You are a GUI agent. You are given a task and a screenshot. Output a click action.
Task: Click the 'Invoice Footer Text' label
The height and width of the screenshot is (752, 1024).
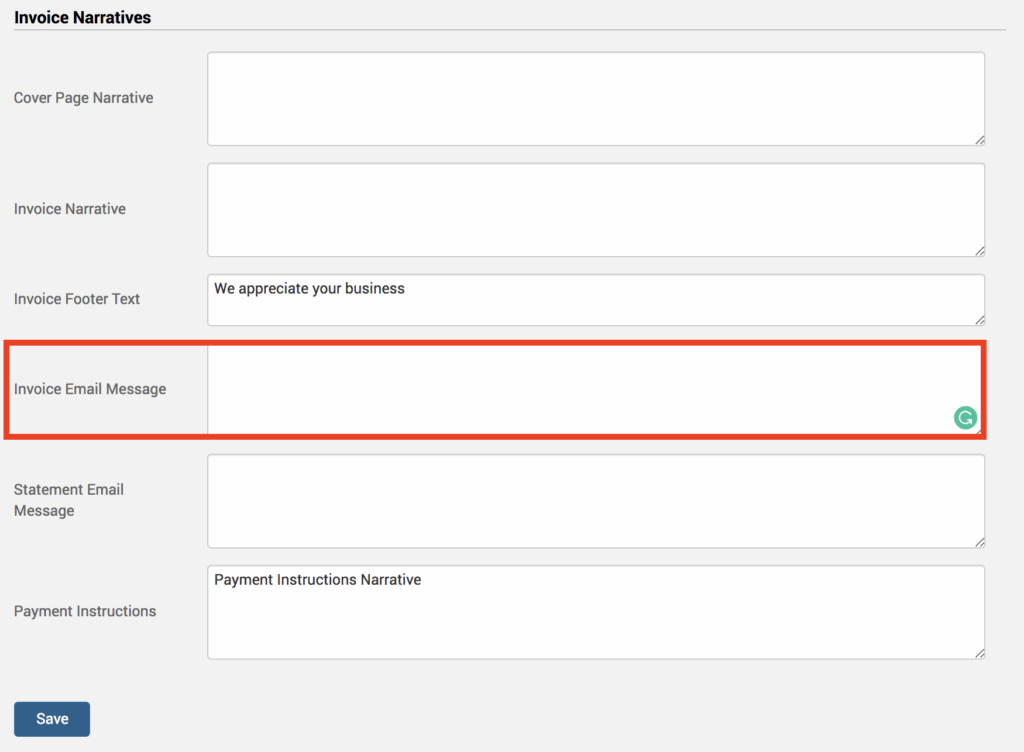coord(77,299)
